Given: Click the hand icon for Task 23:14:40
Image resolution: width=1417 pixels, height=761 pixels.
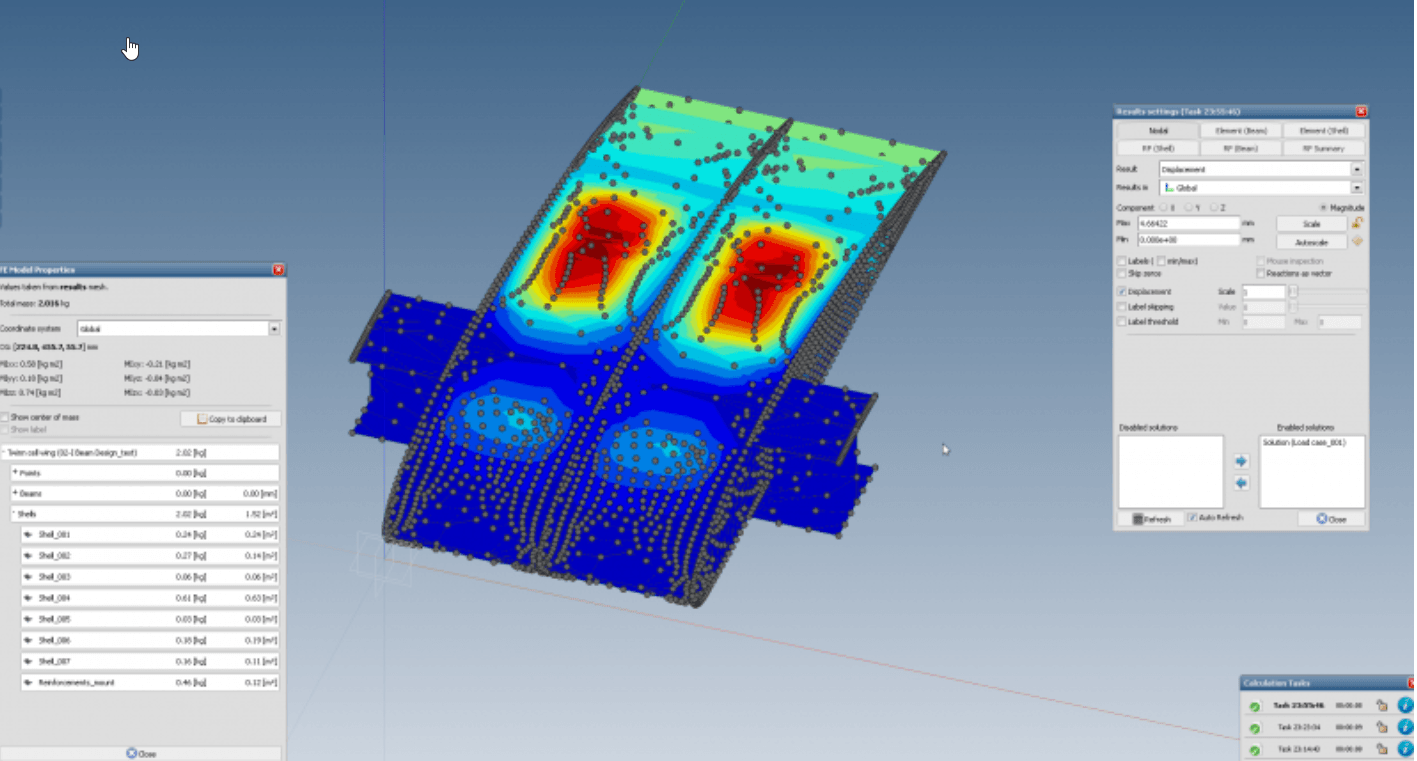Looking at the screenshot, I should pyautogui.click(x=1382, y=749).
